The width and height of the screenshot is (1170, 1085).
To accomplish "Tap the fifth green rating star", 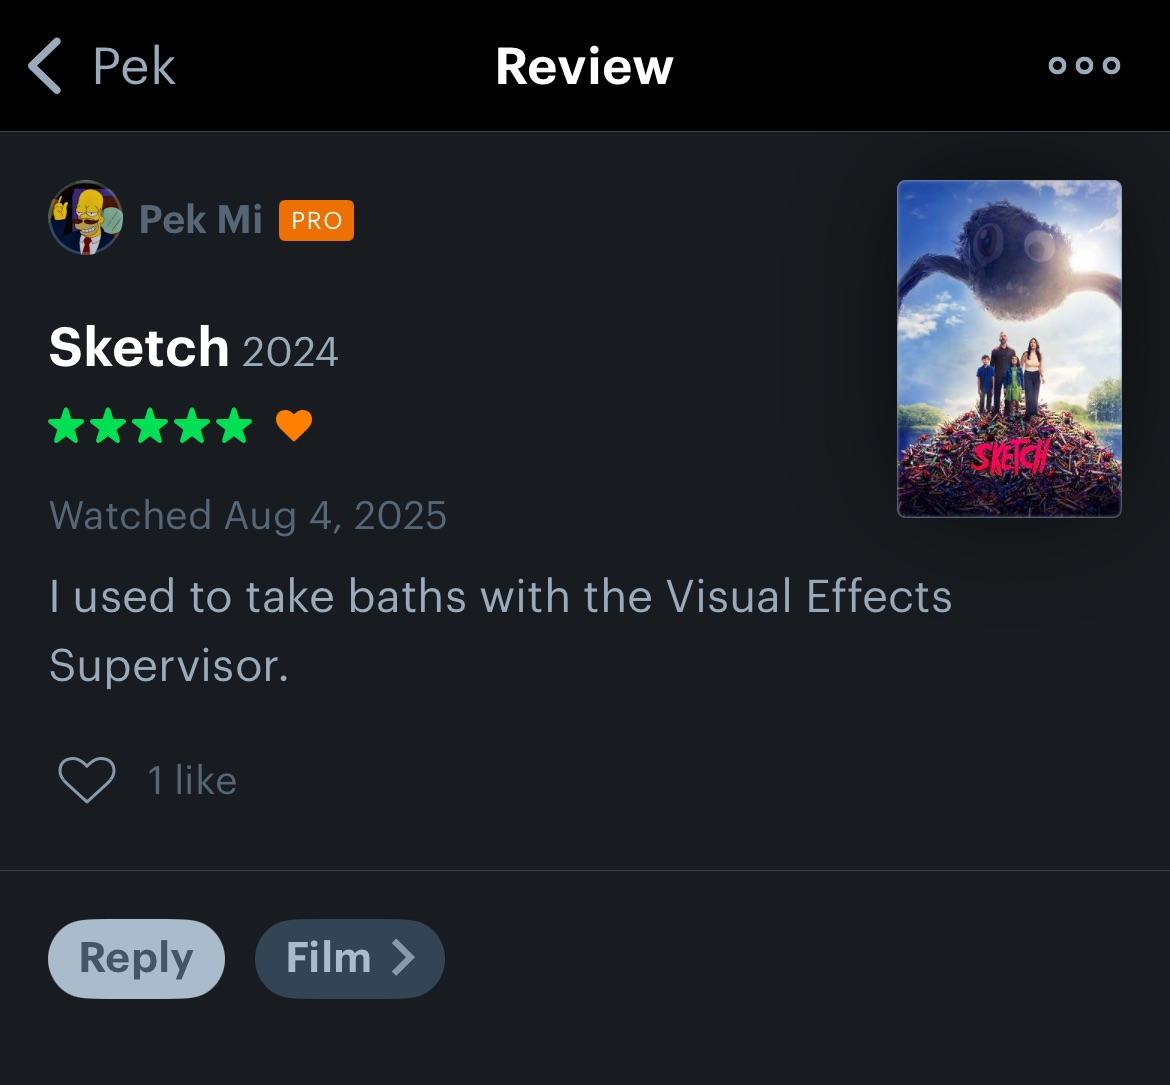I will (235, 426).
